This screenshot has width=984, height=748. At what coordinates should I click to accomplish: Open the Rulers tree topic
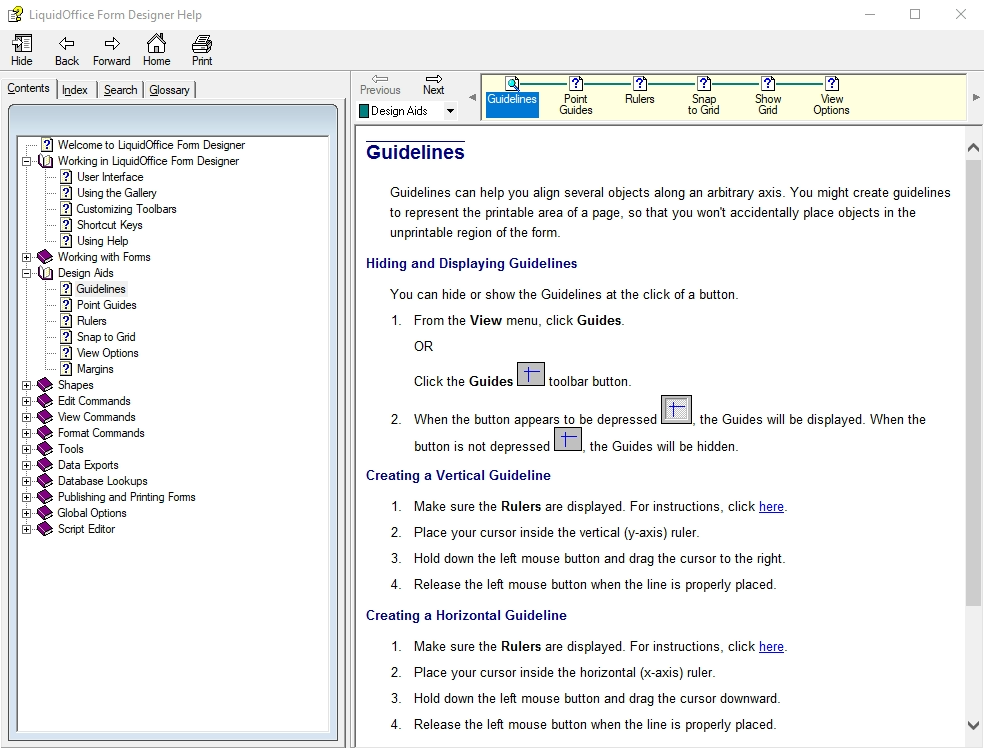(92, 321)
